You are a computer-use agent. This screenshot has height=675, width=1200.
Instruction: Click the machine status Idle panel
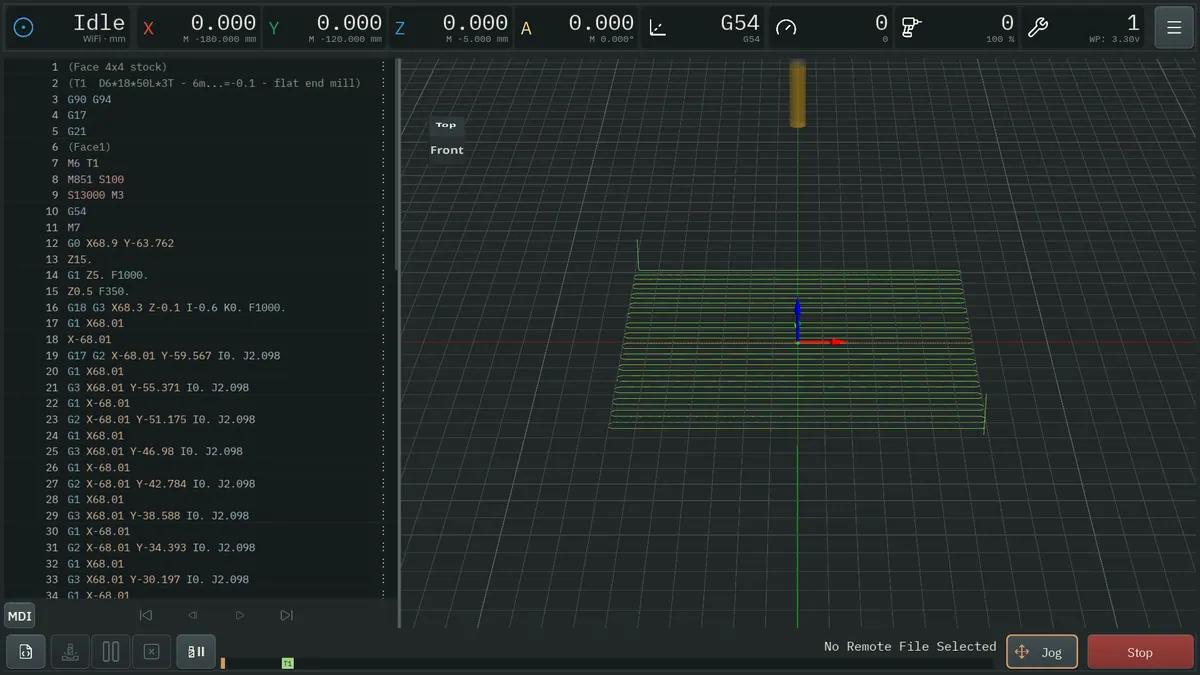[68, 27]
